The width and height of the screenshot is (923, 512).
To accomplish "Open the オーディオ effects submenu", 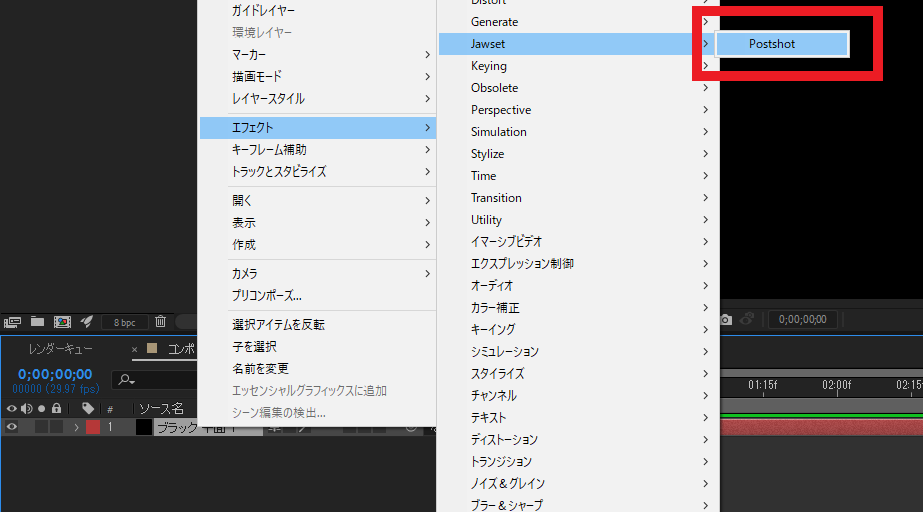I will click(577, 285).
